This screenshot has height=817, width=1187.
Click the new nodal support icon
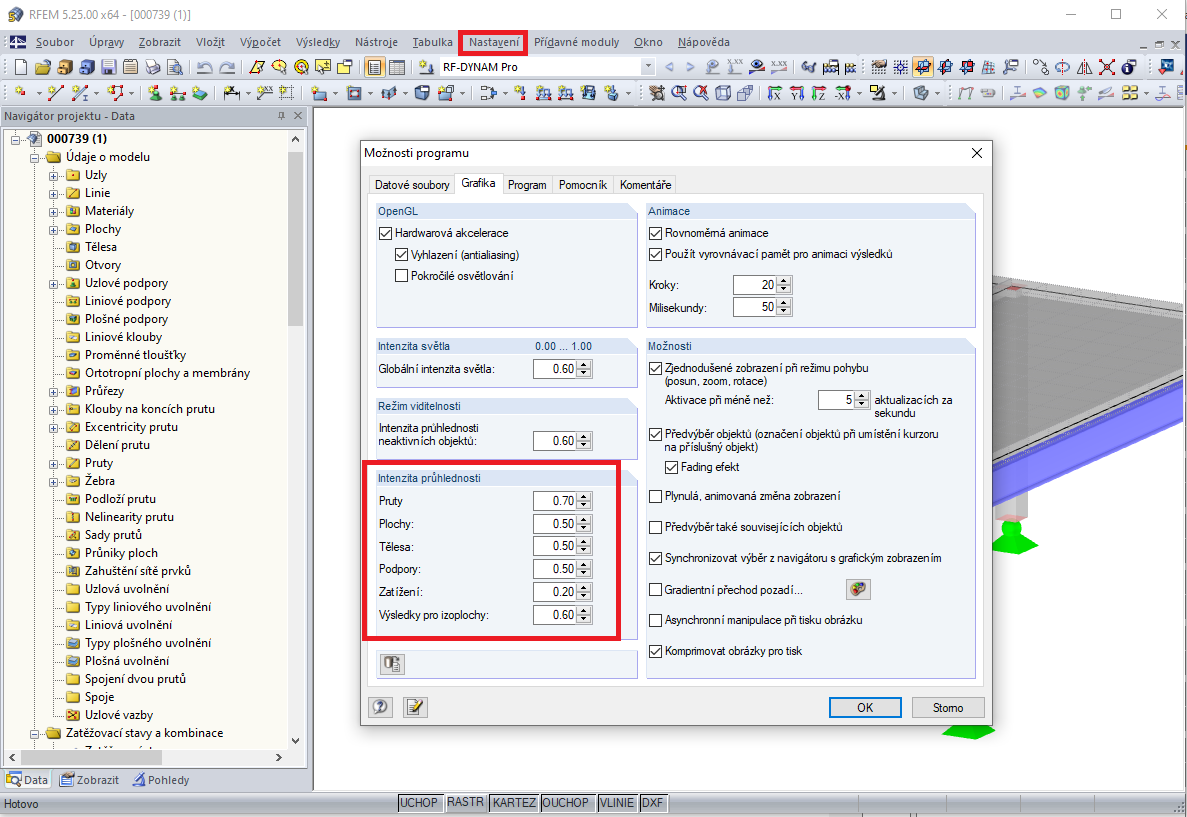155,92
